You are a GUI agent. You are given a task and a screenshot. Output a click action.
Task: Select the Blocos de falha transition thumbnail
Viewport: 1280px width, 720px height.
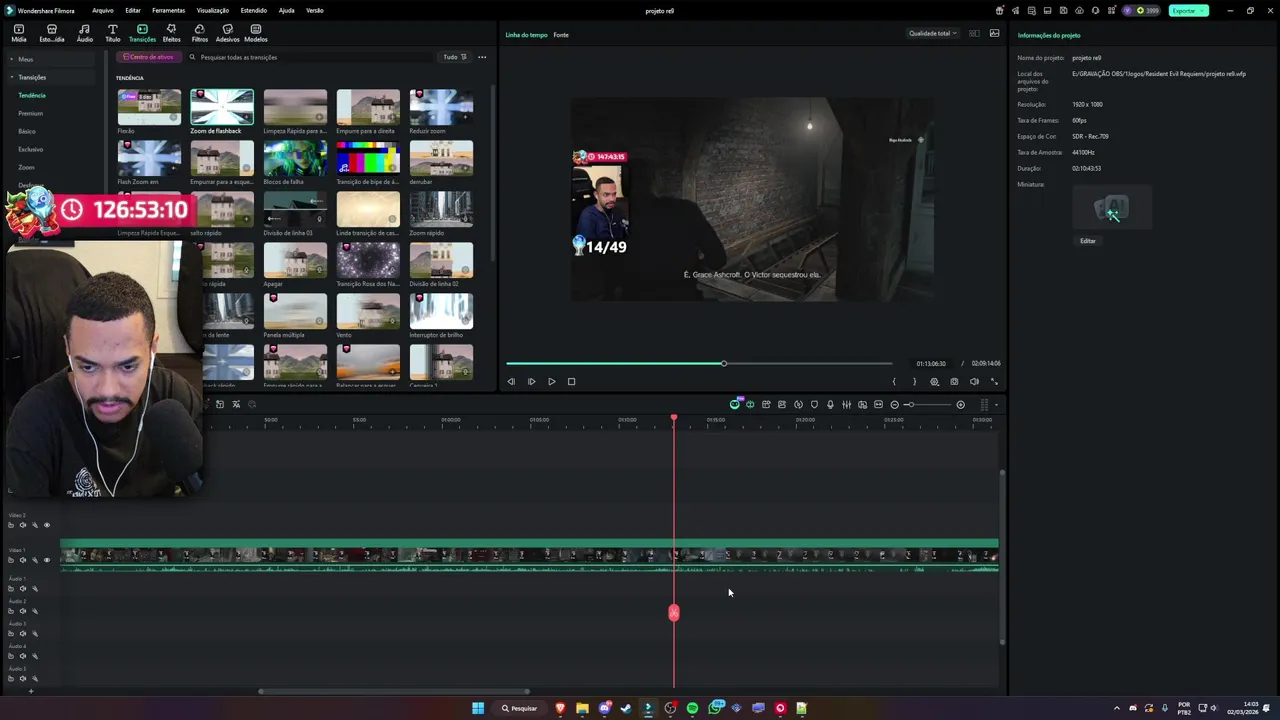click(295, 158)
